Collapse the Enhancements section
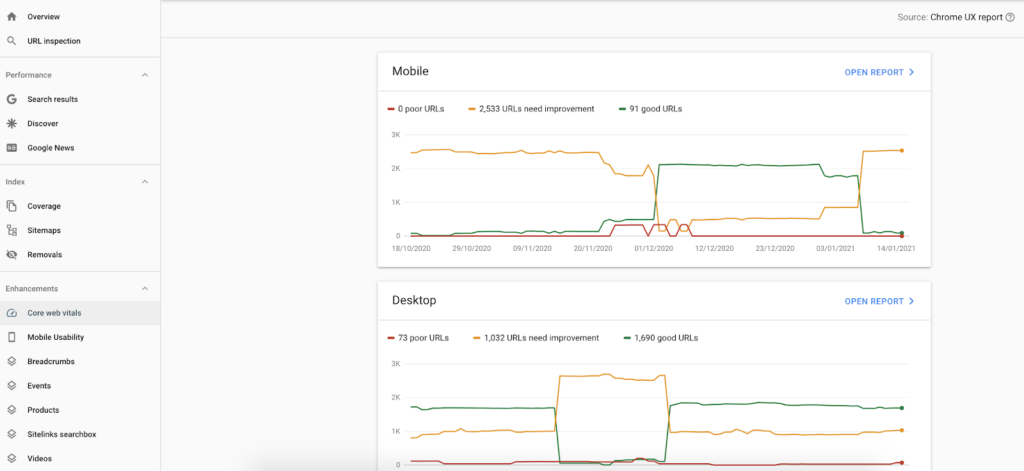1024x471 pixels. (x=145, y=289)
